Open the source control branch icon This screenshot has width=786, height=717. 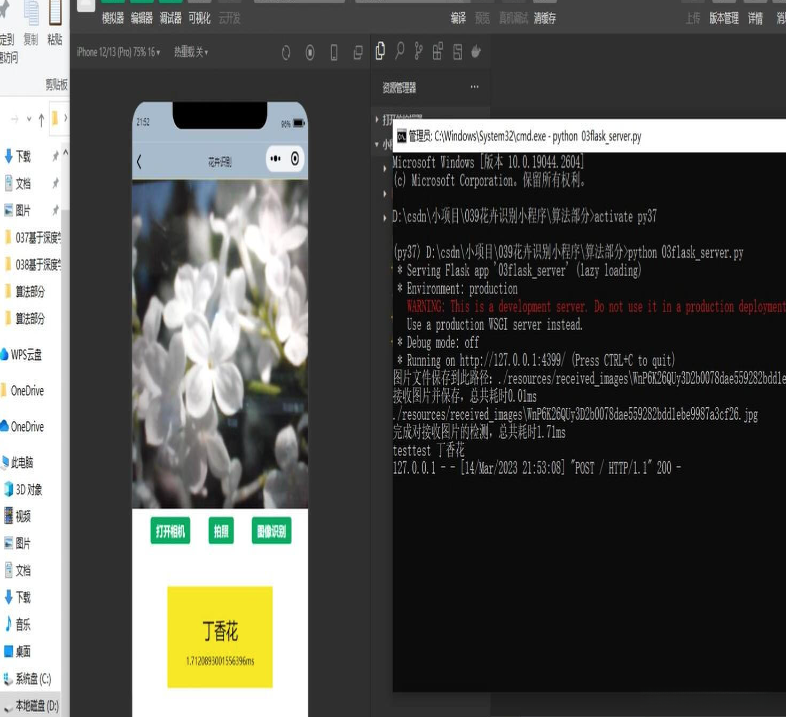(x=419, y=51)
